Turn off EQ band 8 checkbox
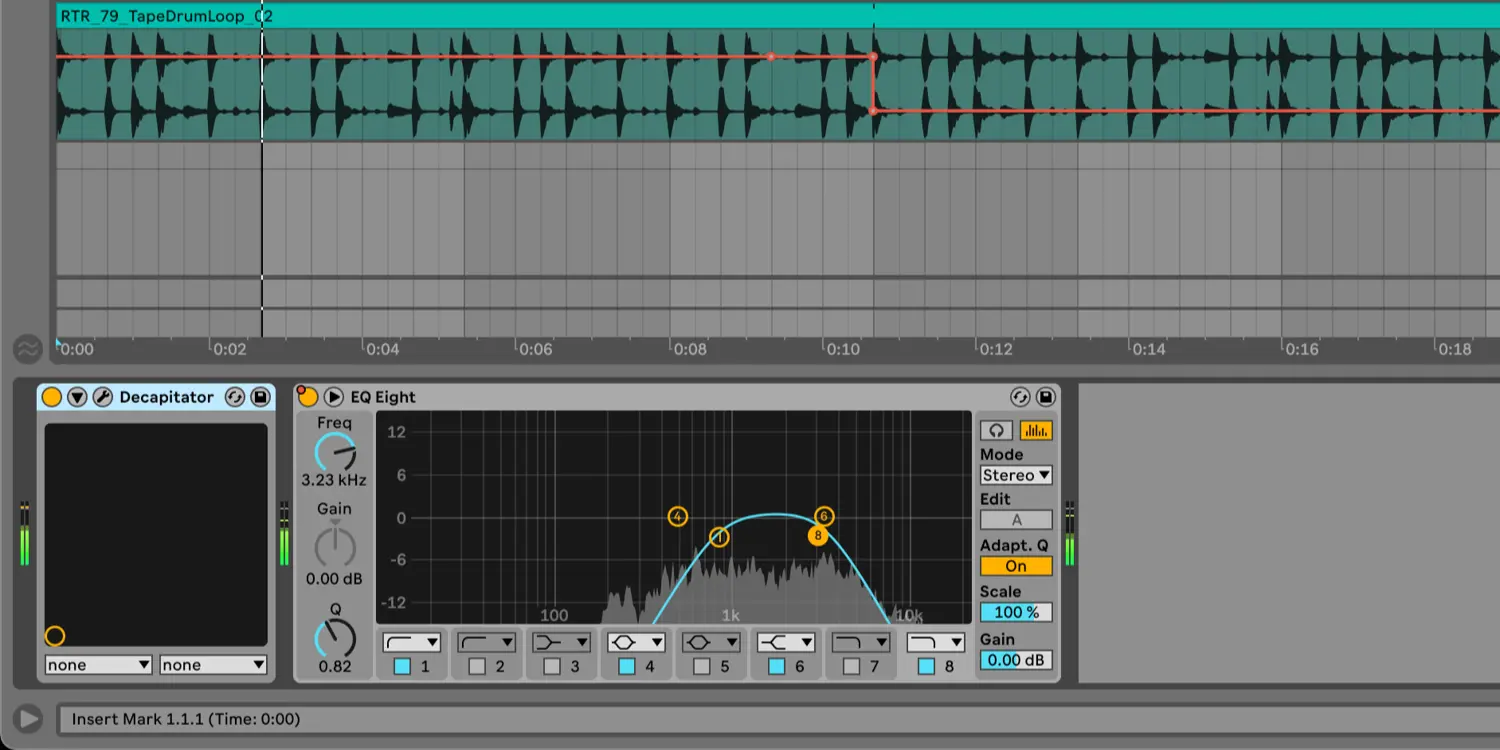Image resolution: width=1500 pixels, height=750 pixels. pyautogui.click(x=927, y=666)
